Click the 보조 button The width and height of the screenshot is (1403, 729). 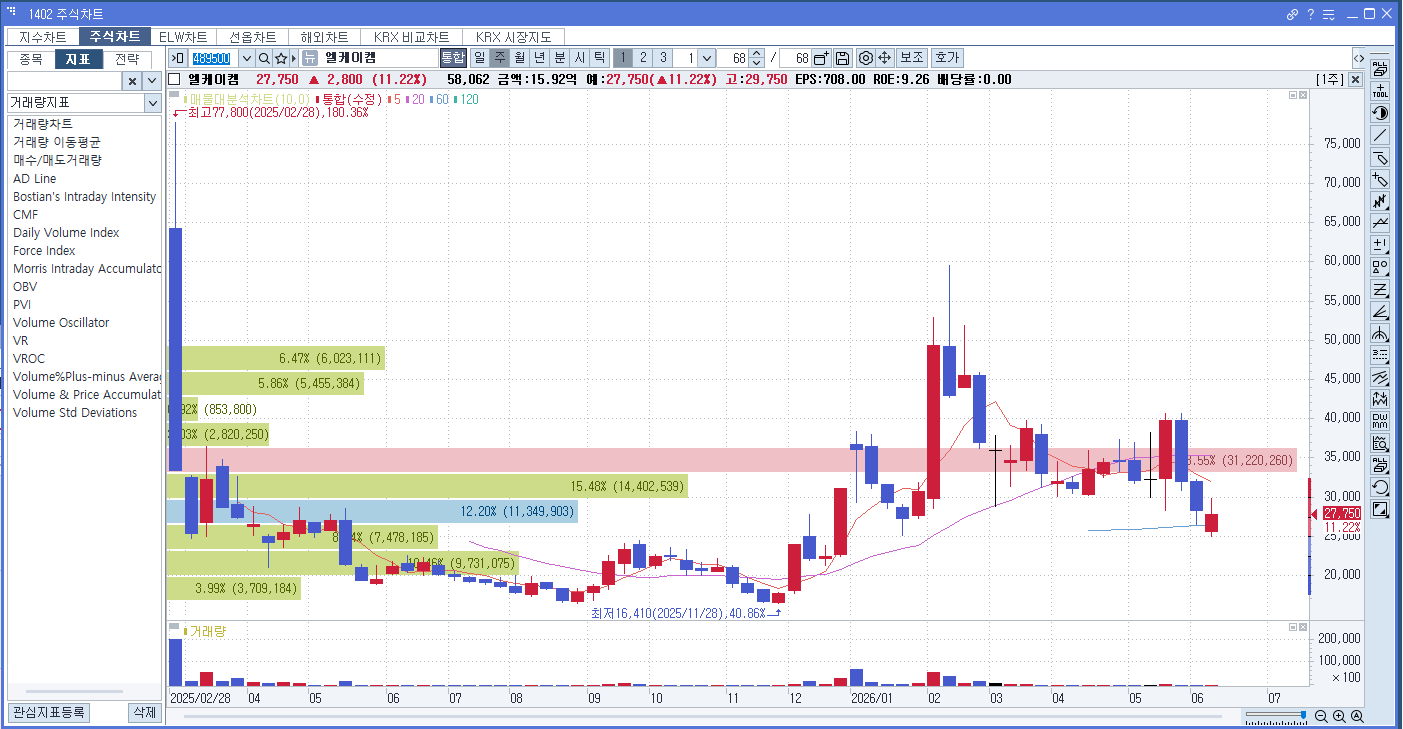(x=911, y=58)
